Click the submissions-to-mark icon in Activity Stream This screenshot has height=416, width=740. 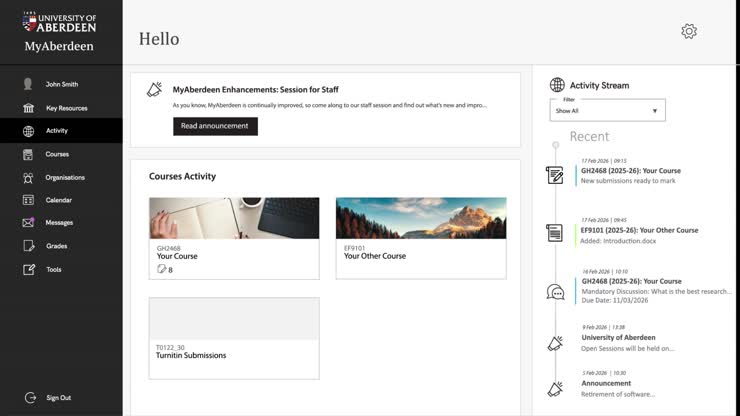[x=555, y=175]
